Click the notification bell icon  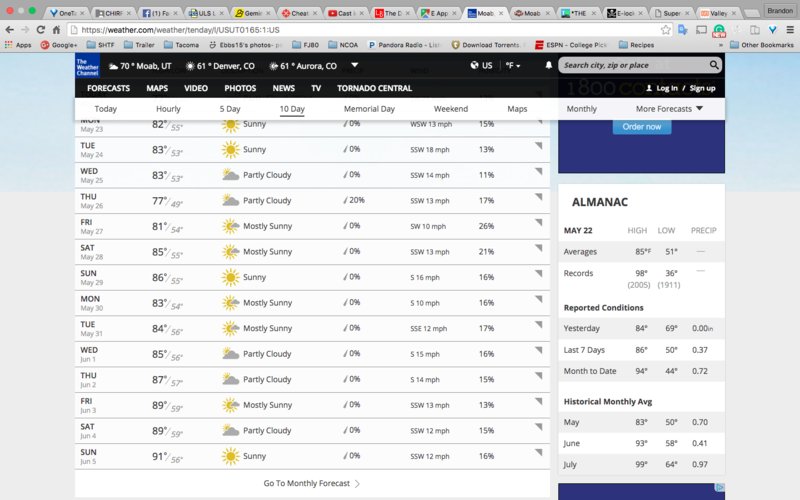[548, 65]
